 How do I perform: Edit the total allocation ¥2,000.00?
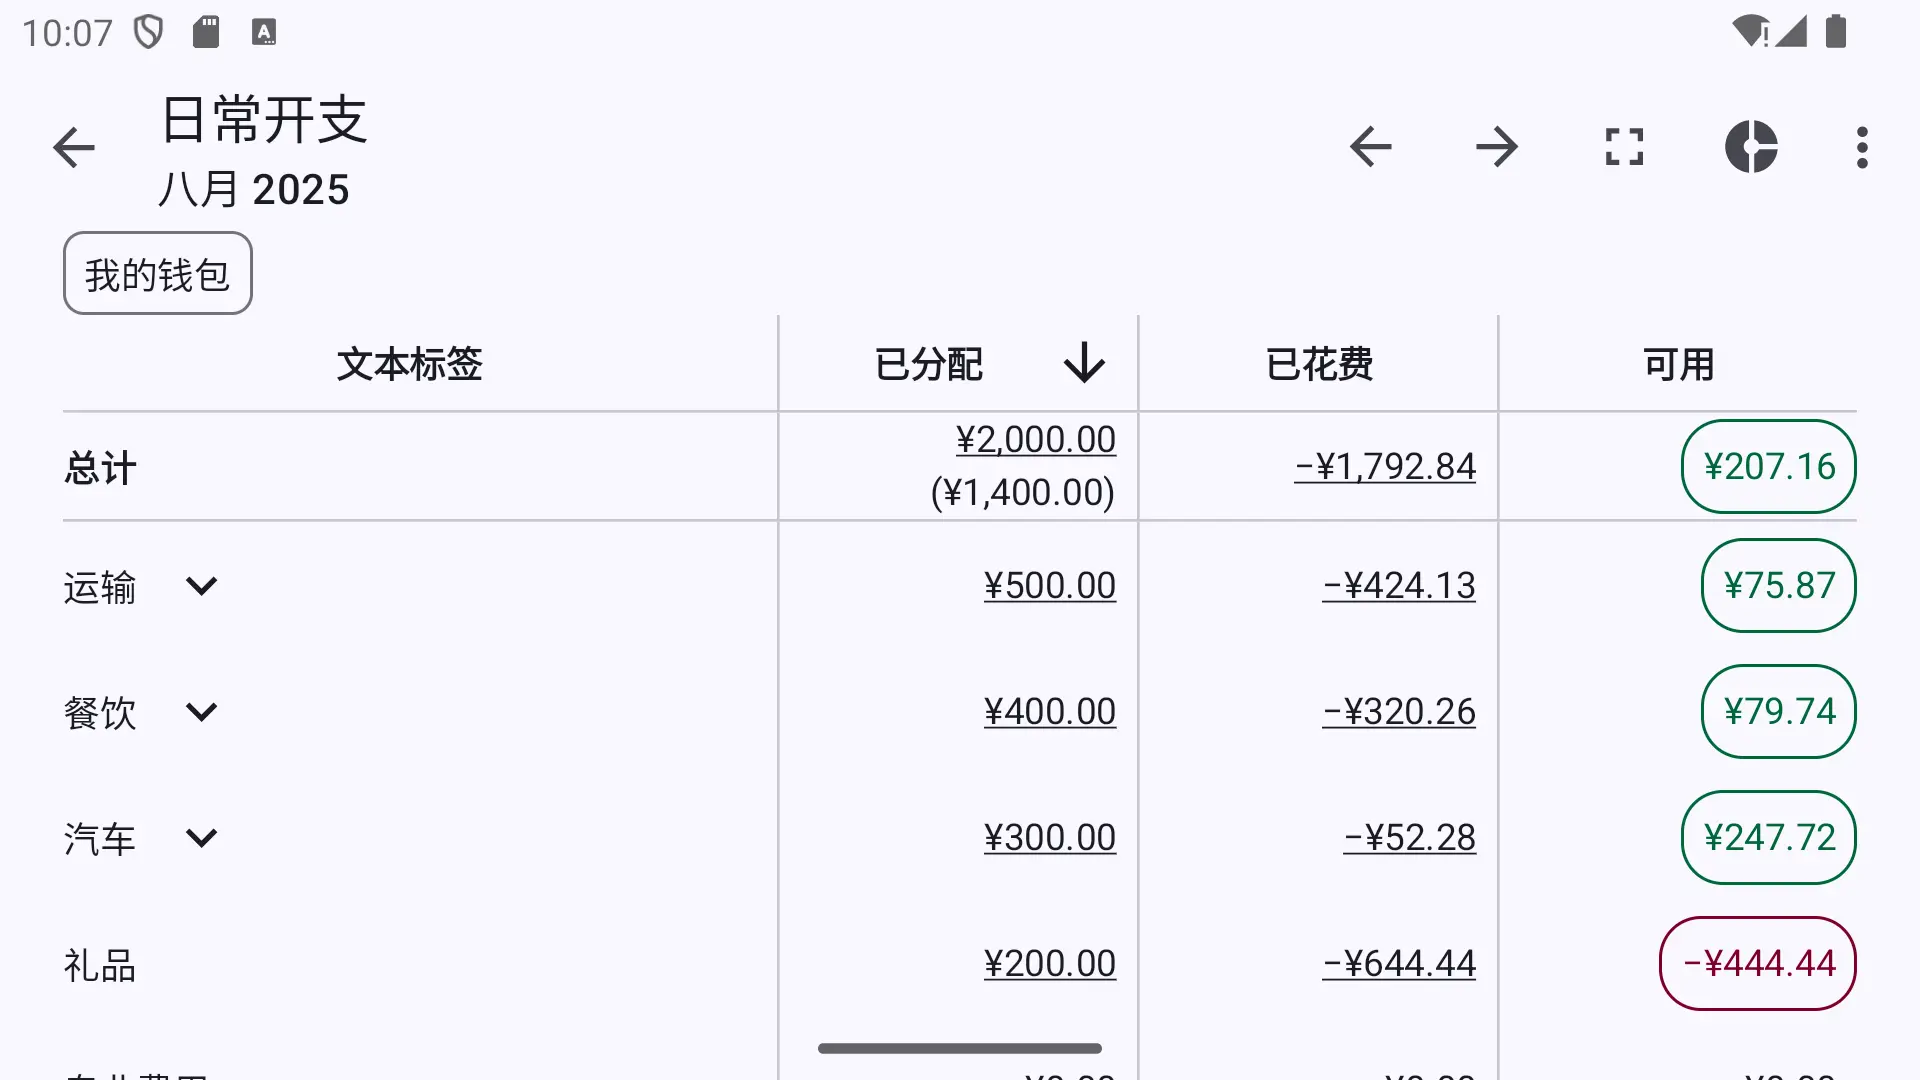point(1036,440)
